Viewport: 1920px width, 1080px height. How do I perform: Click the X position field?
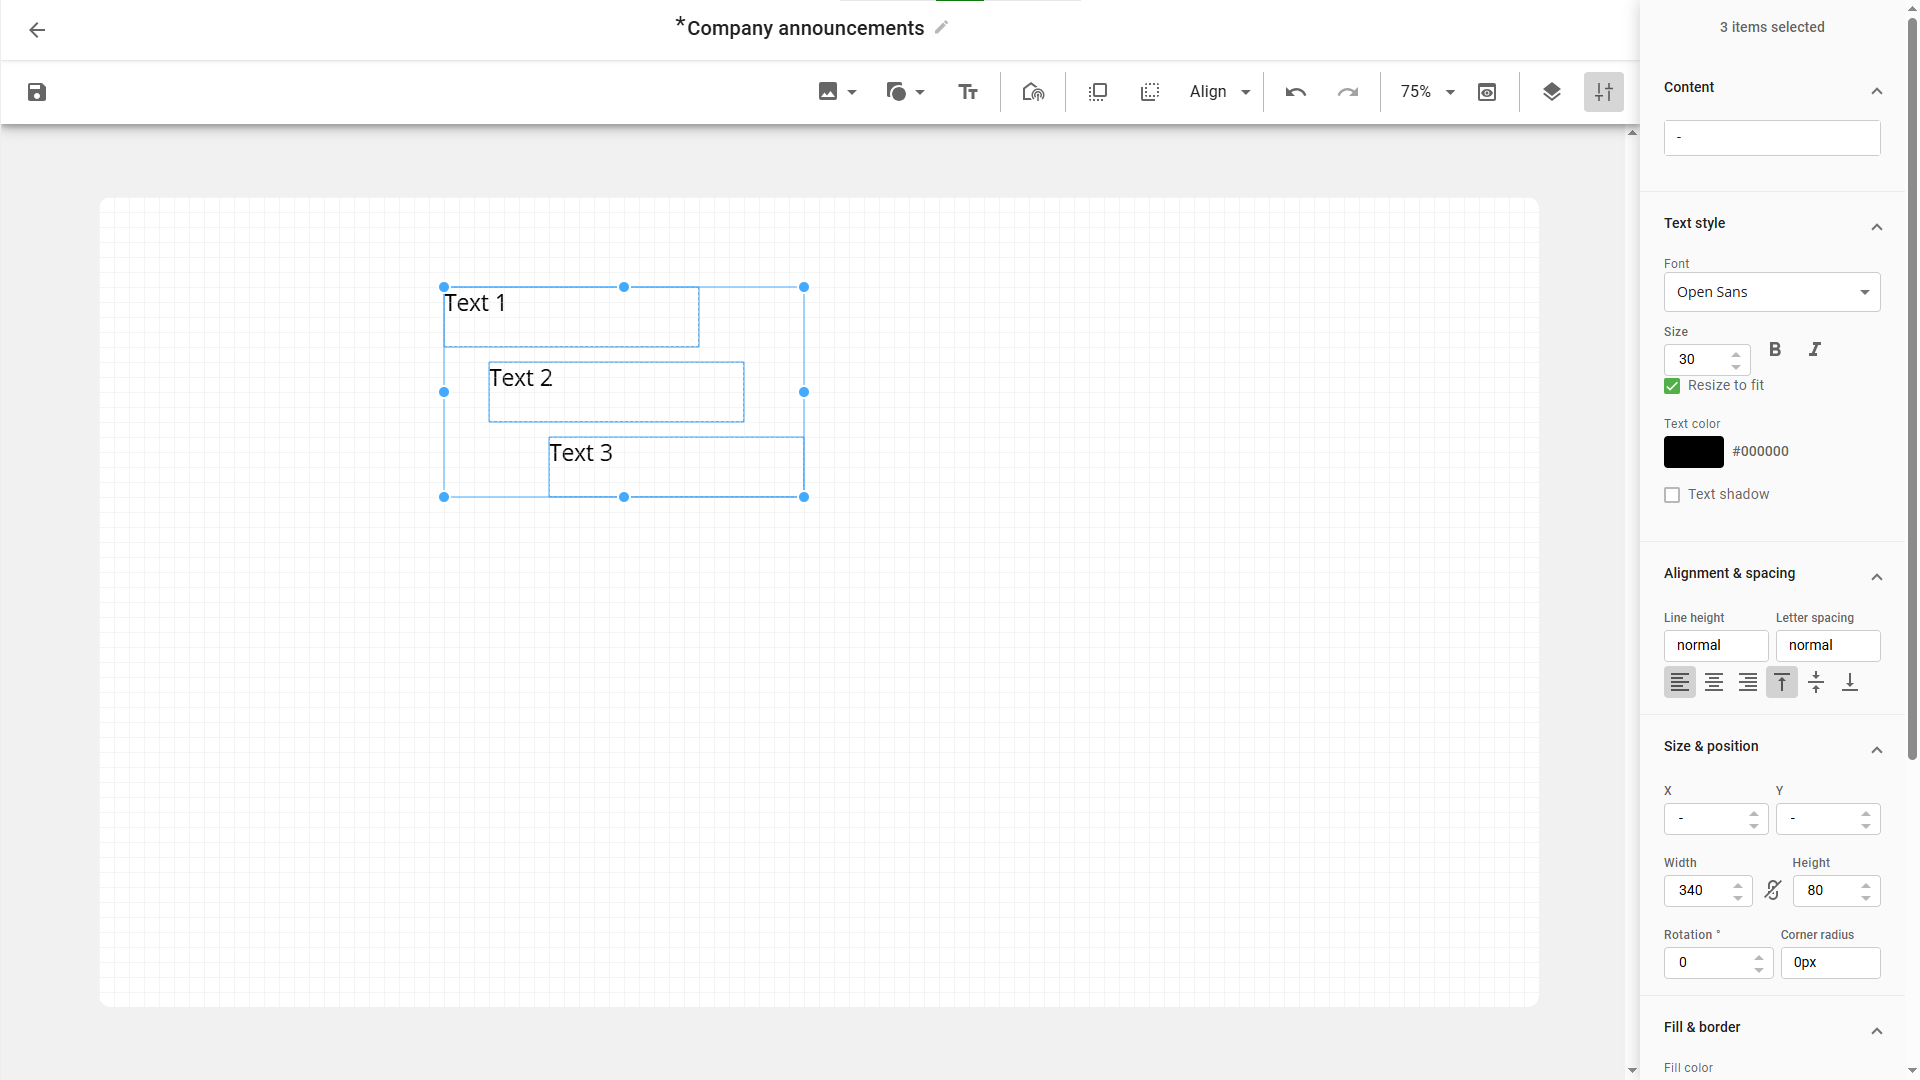pyautogui.click(x=1716, y=819)
